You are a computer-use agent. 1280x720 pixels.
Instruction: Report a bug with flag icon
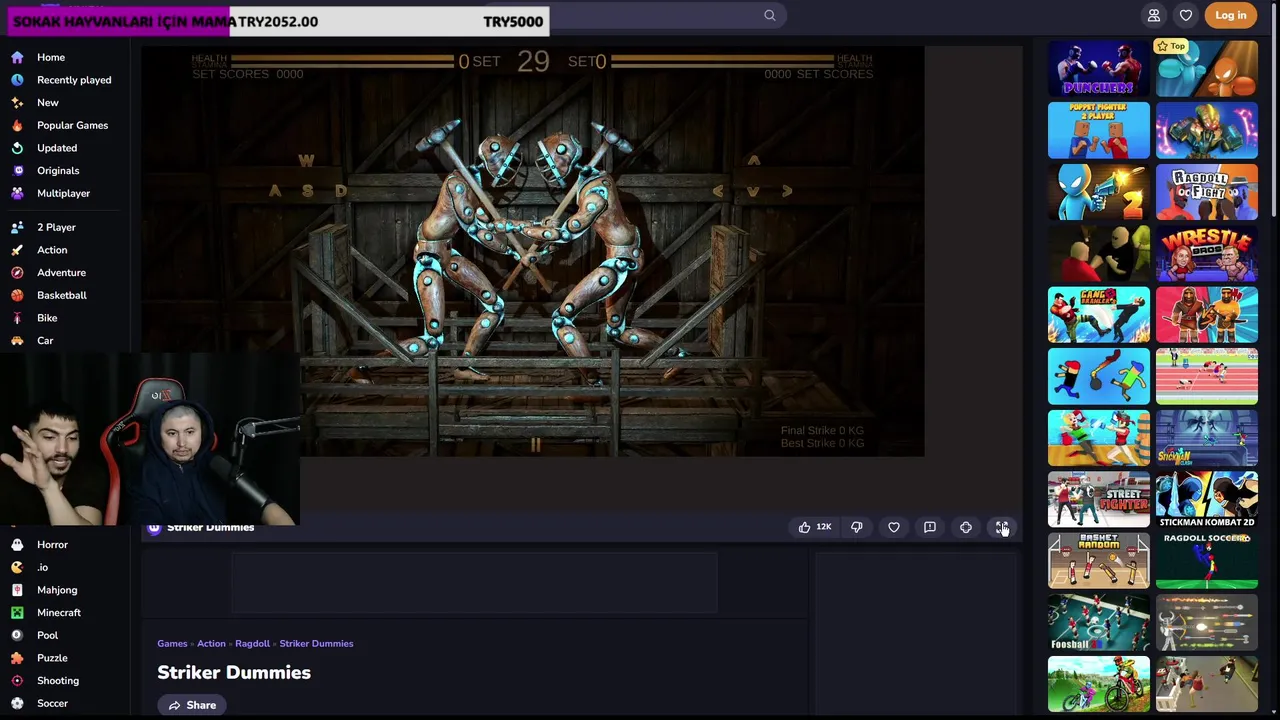click(x=930, y=527)
